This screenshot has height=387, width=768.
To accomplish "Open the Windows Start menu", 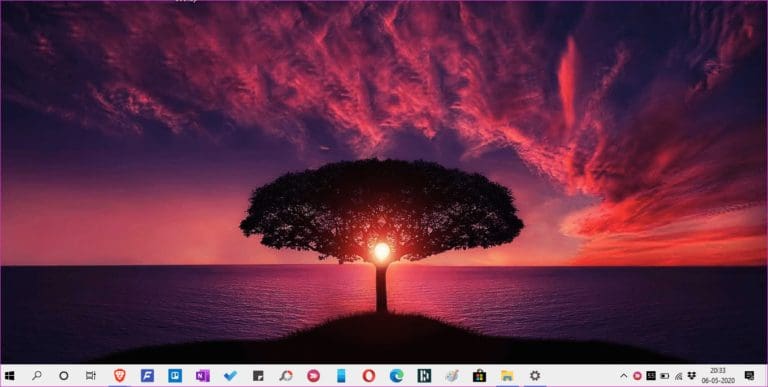I will (9, 376).
